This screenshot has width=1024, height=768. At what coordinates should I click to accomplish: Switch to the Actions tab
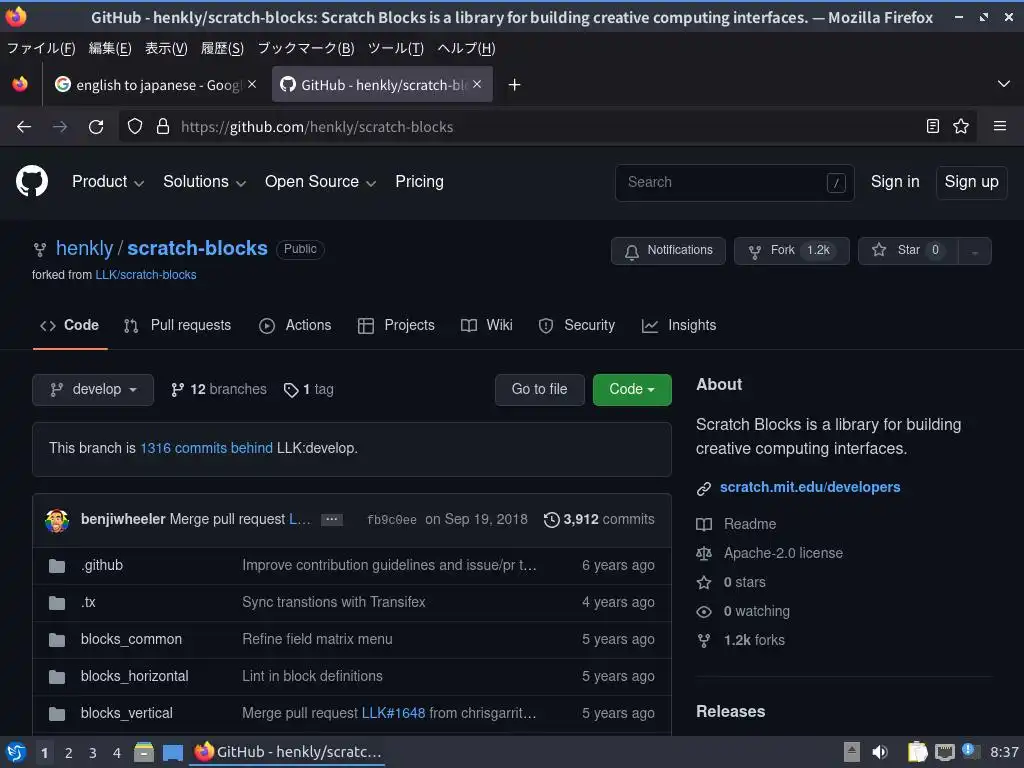pyautogui.click(x=295, y=325)
